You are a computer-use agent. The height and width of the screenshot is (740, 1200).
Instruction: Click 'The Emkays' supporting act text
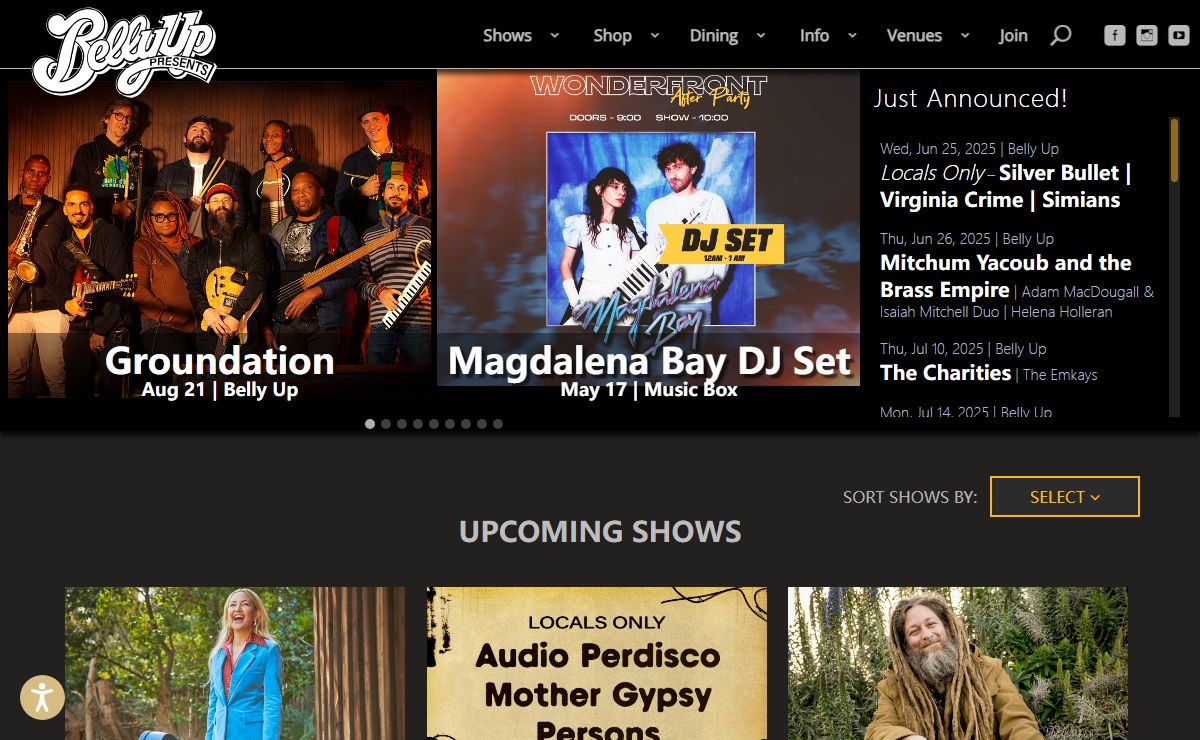point(1060,375)
